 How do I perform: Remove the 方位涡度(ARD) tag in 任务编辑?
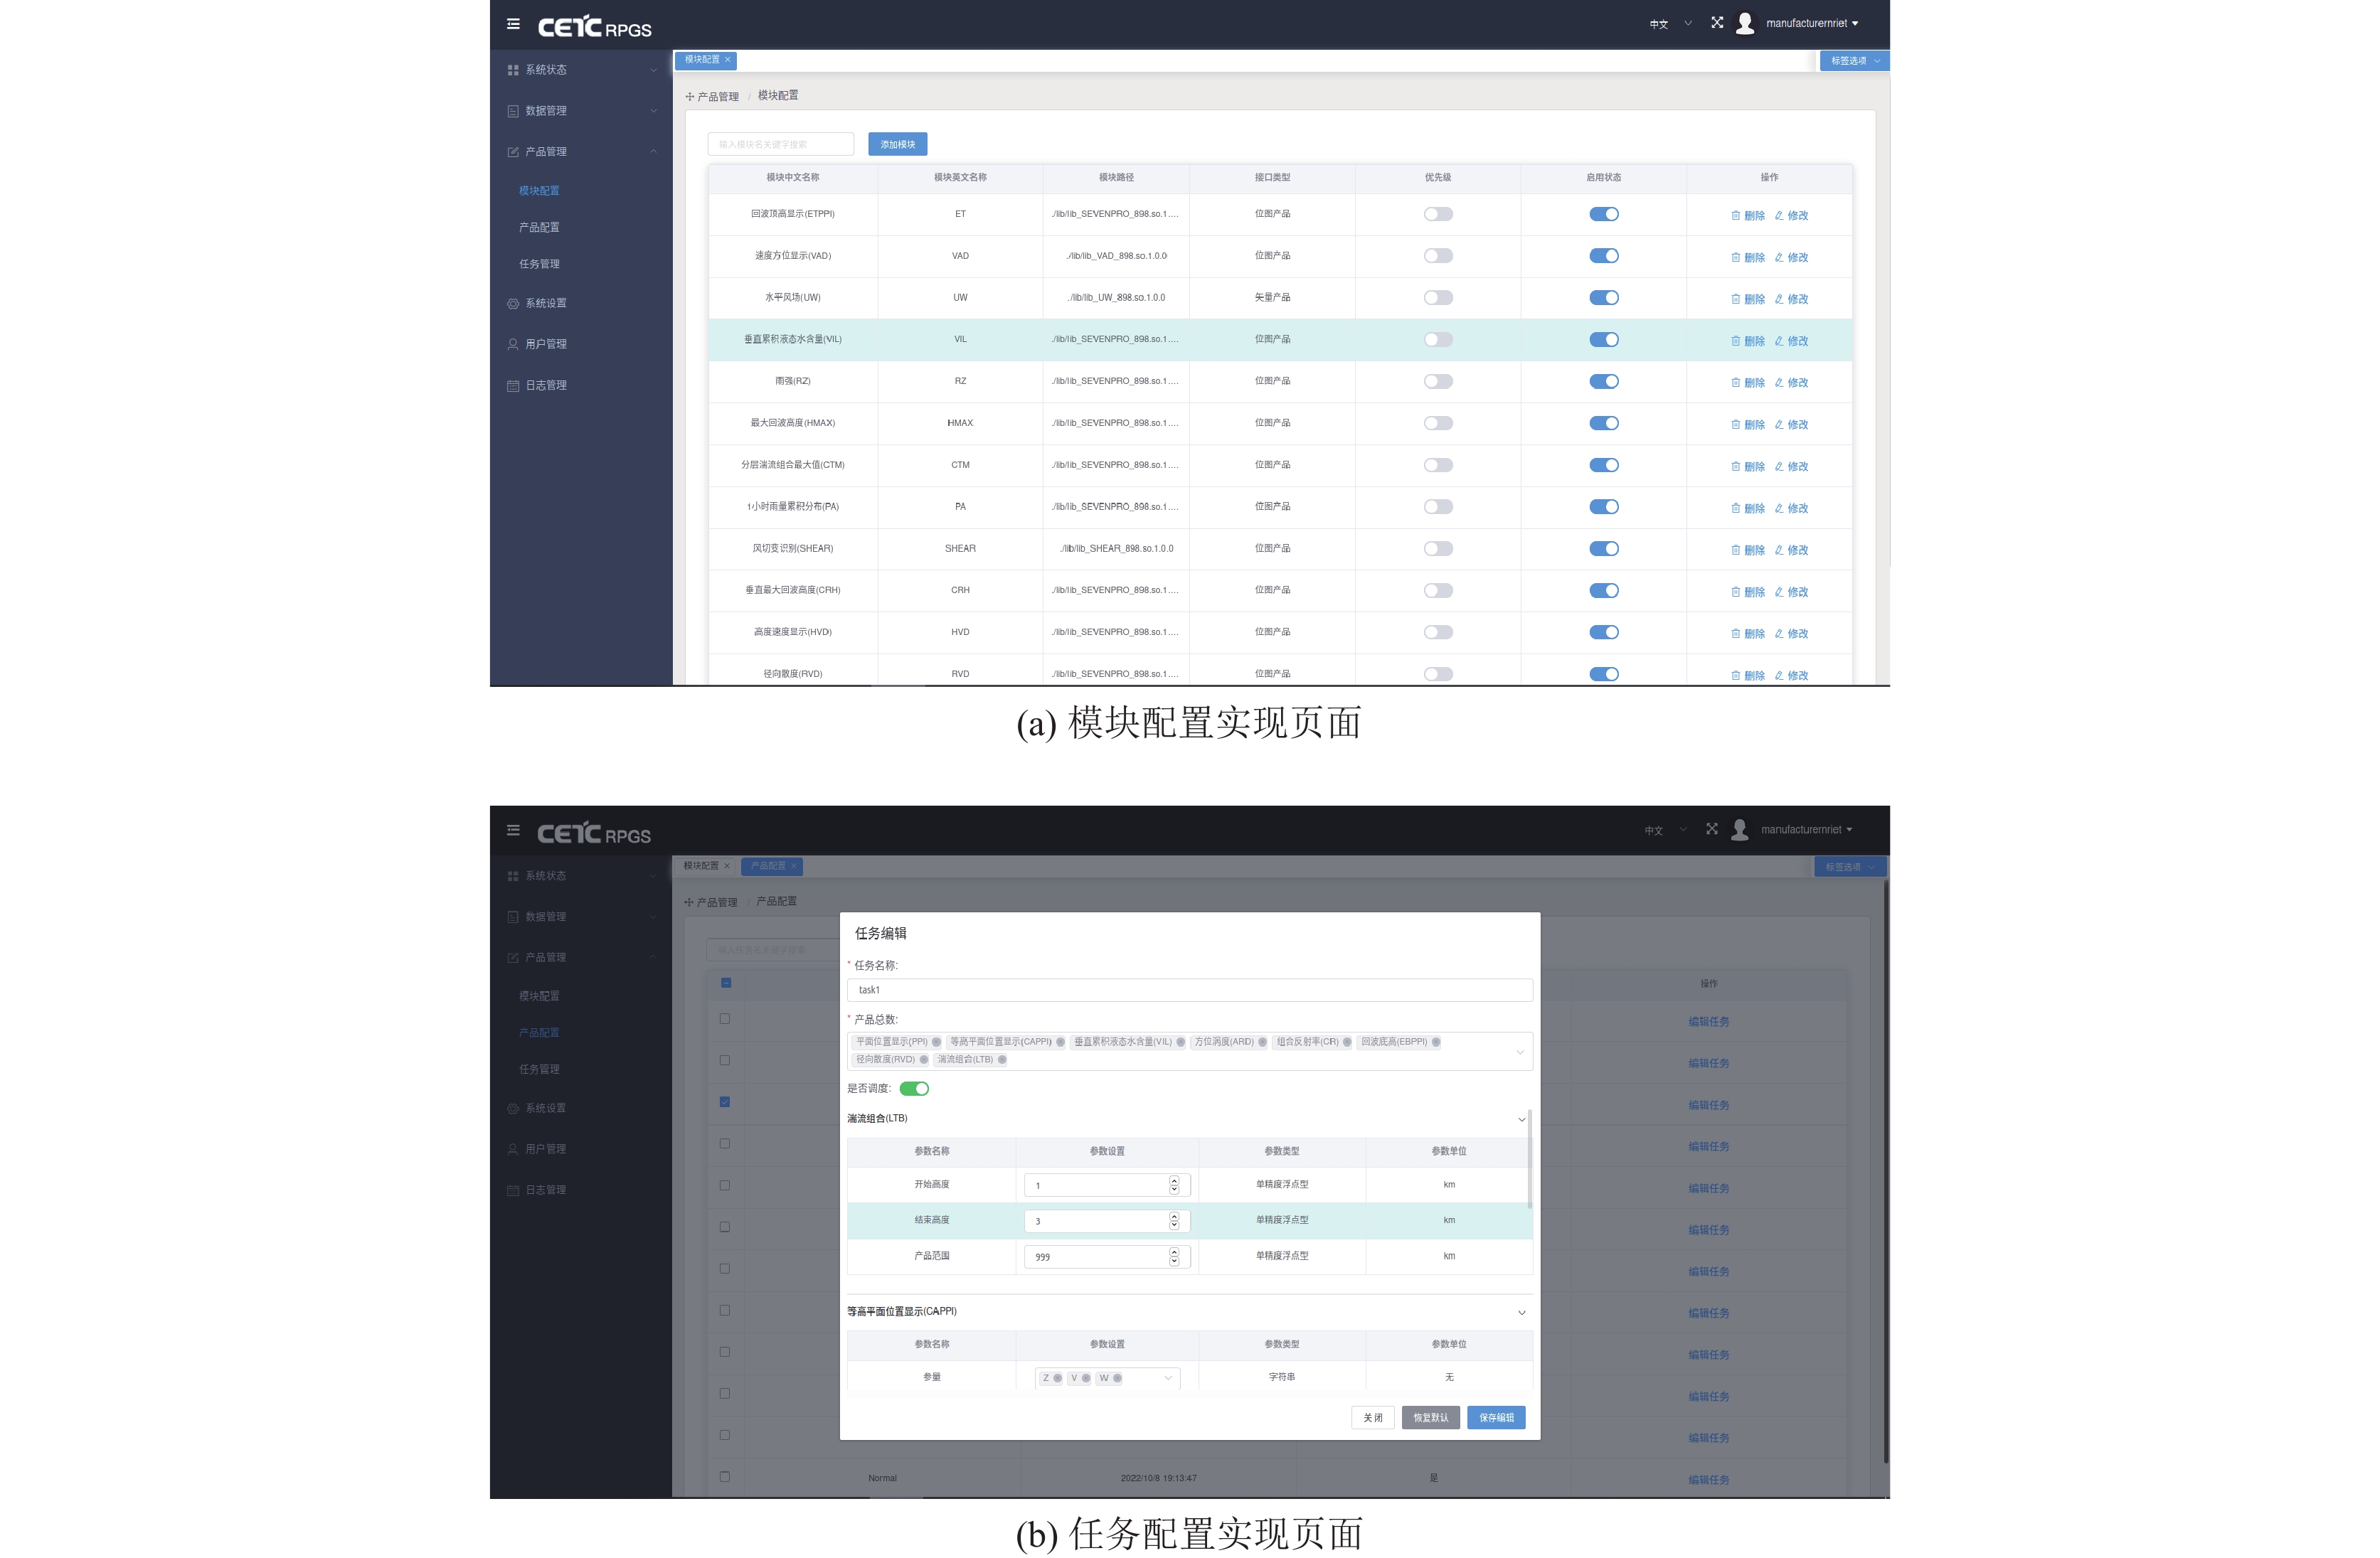coord(1262,1042)
